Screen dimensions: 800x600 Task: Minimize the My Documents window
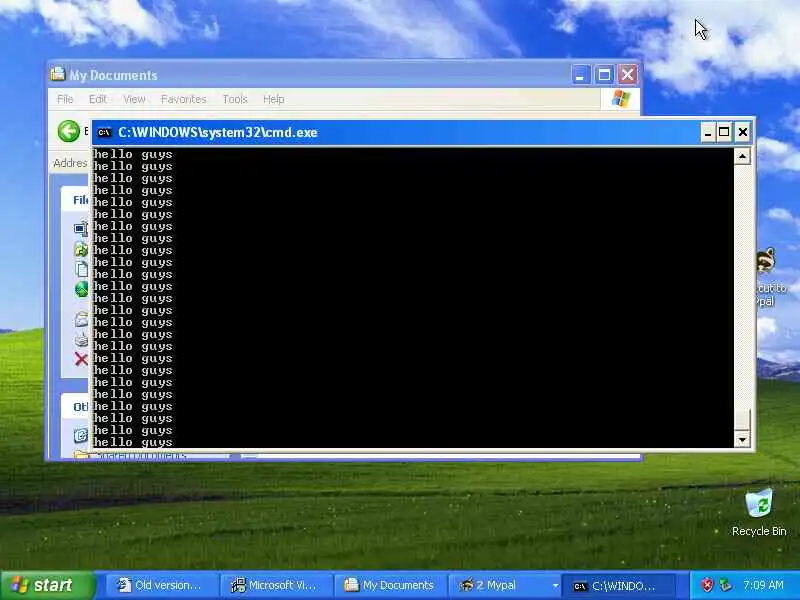580,75
